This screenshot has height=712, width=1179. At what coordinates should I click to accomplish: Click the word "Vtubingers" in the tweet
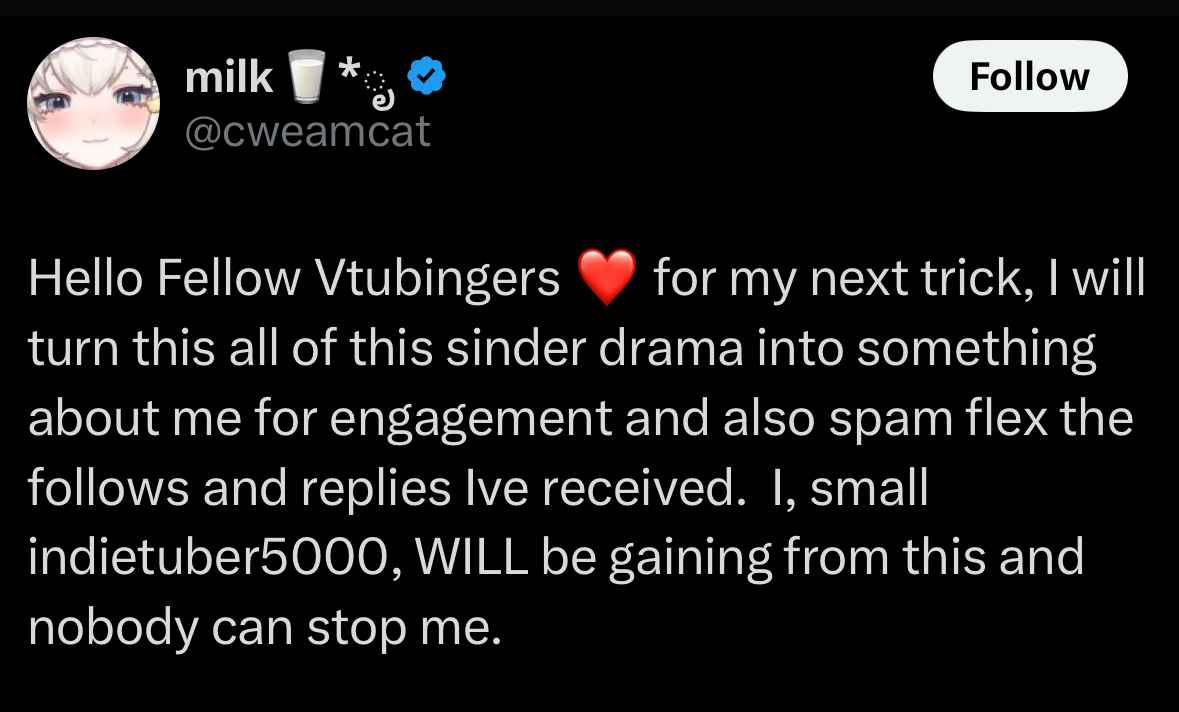tap(438, 280)
